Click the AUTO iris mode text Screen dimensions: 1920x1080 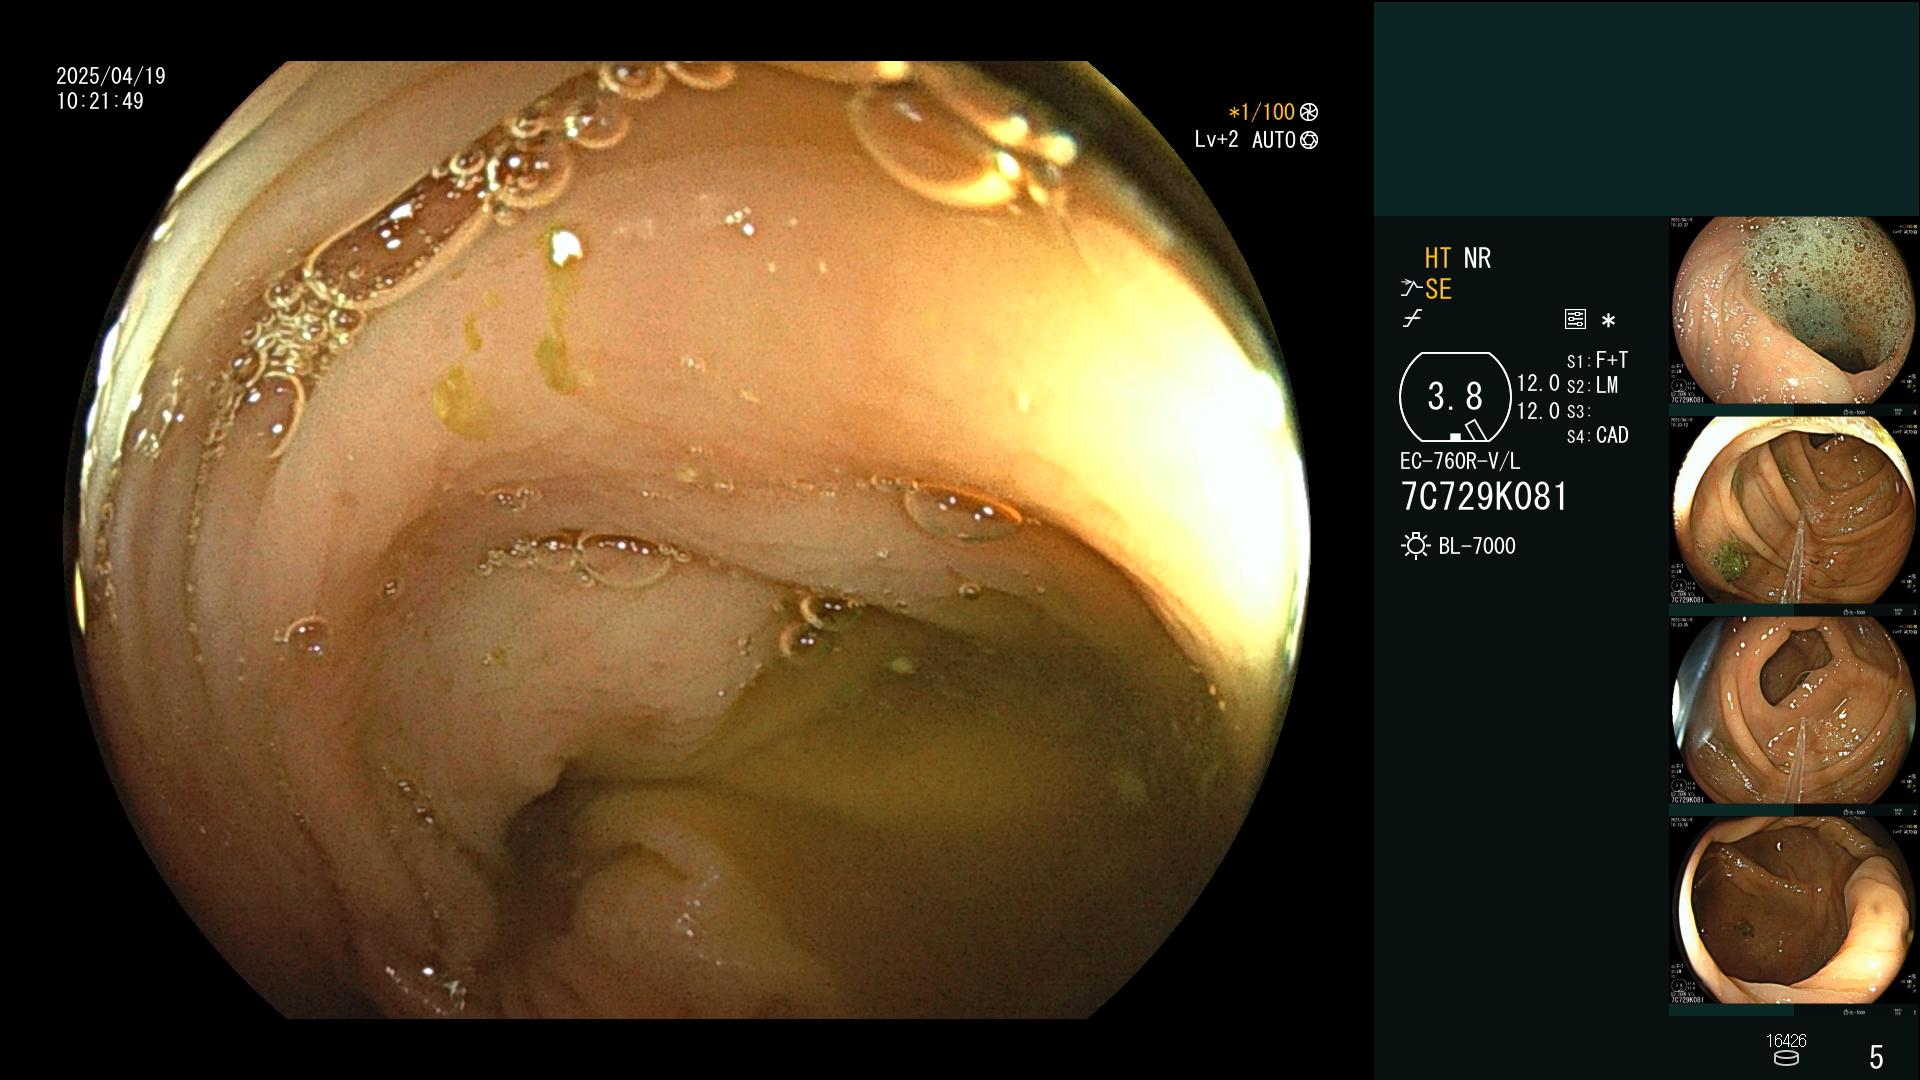(1273, 140)
